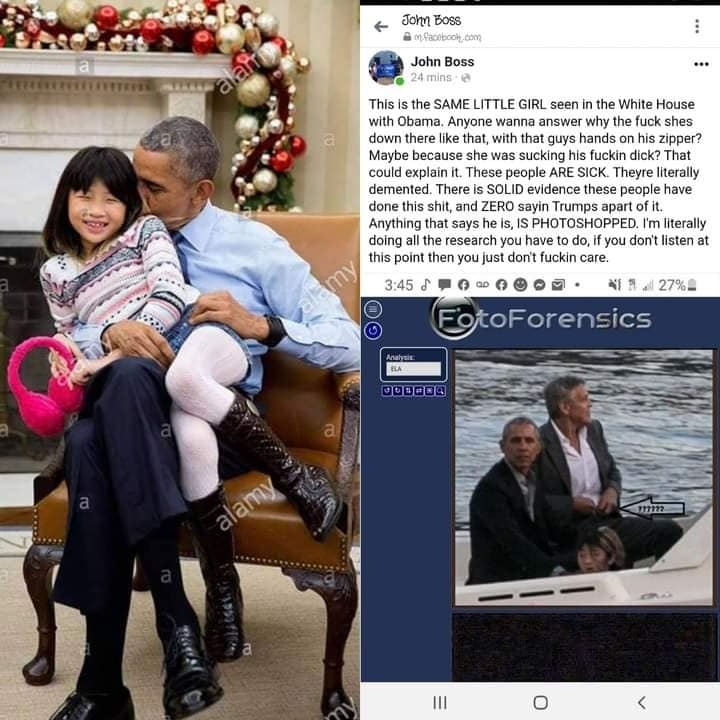Tap Android recent apps navigation button
This screenshot has height=720, width=720.
[x=440, y=702]
